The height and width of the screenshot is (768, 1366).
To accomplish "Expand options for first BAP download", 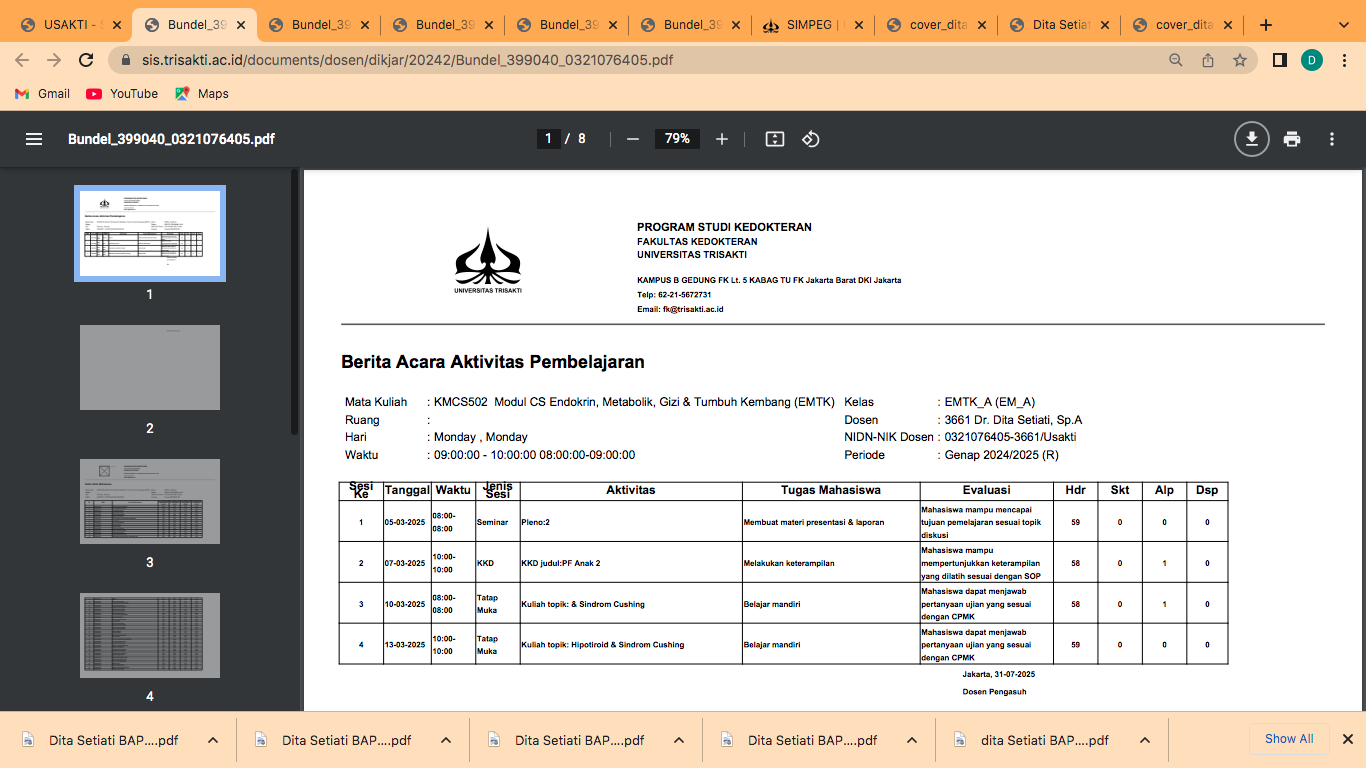I will pyautogui.click(x=213, y=740).
